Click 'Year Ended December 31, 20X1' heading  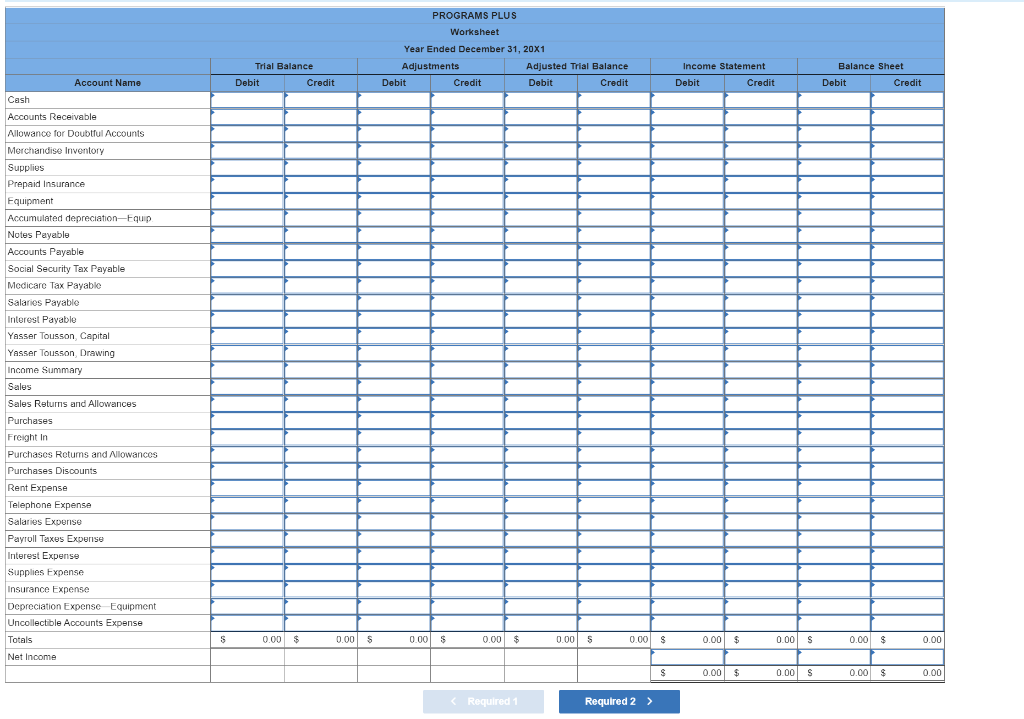[475, 49]
